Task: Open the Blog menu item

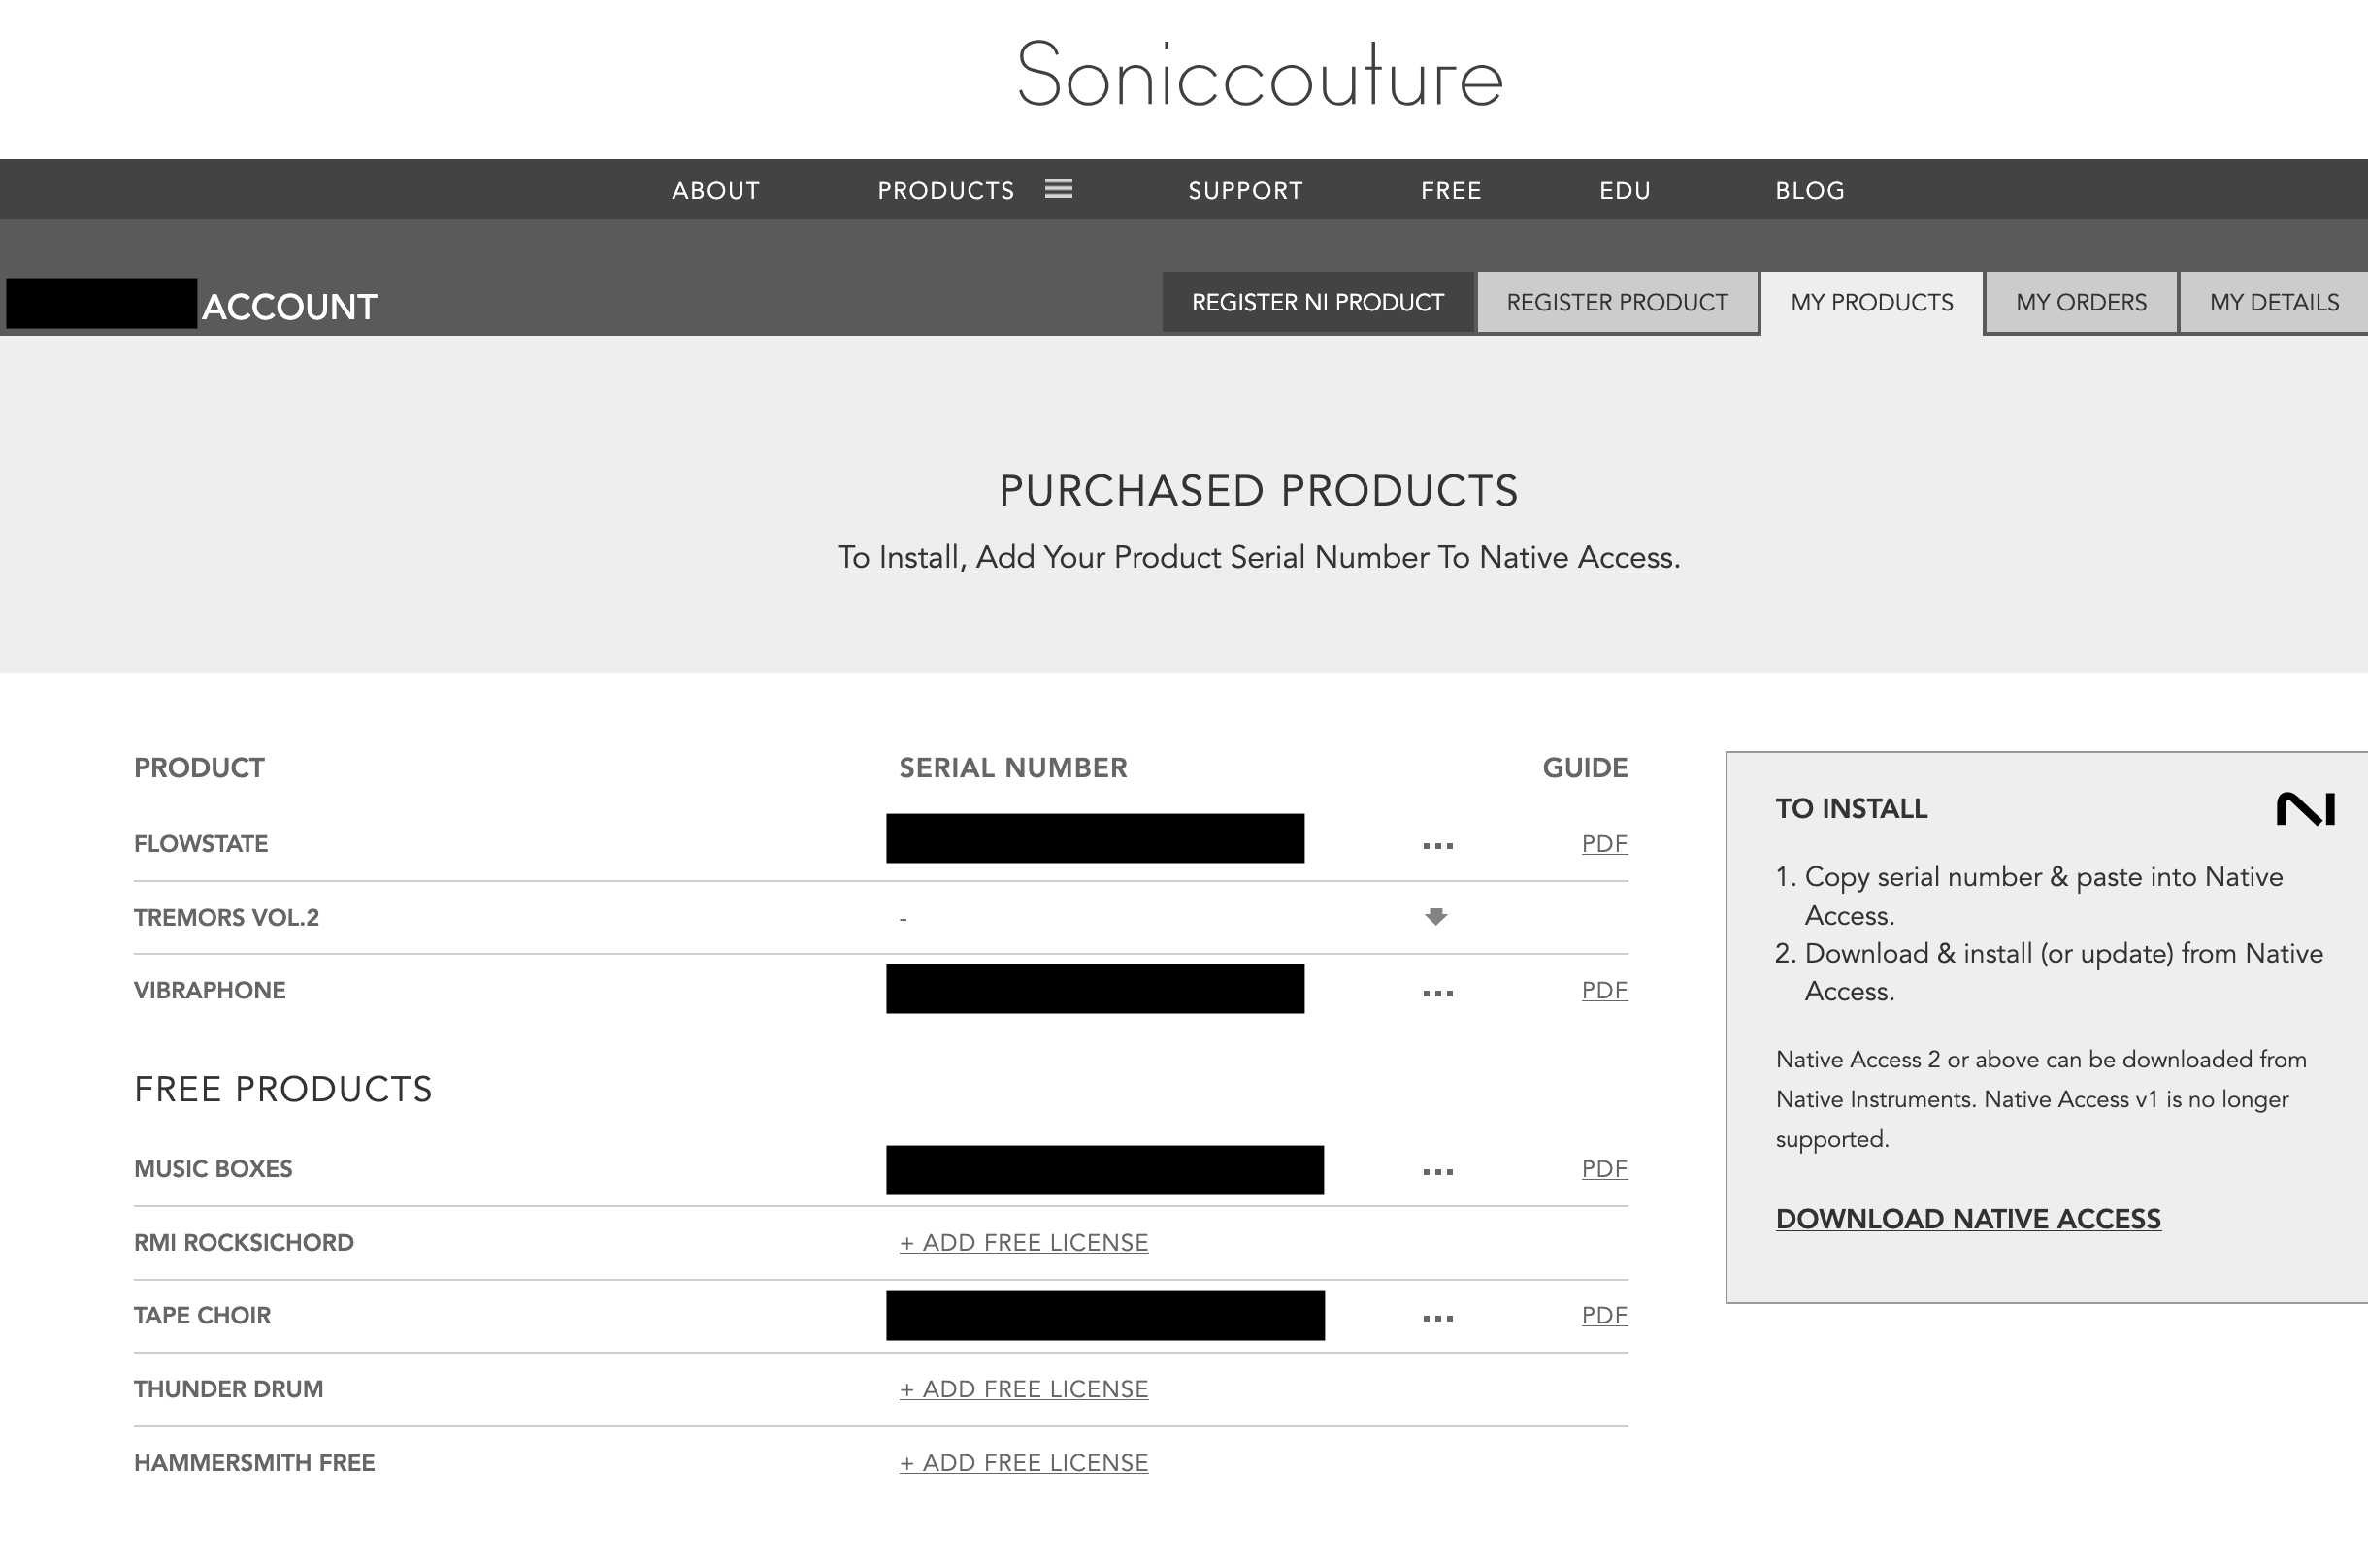Action: (1809, 190)
